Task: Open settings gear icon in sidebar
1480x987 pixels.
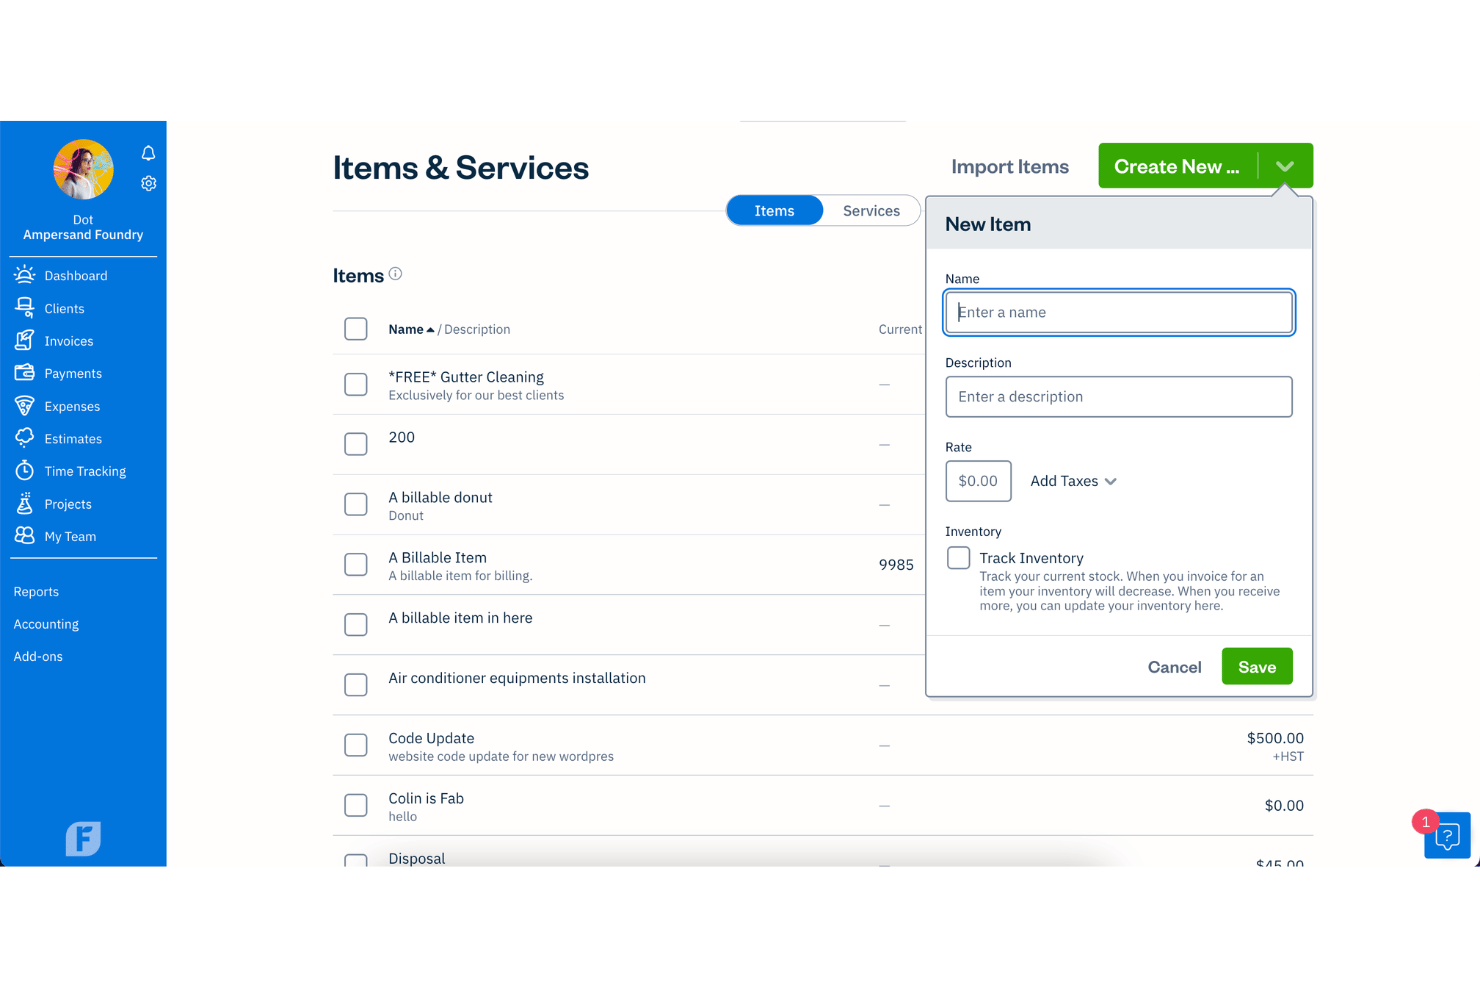Action: [x=148, y=184]
